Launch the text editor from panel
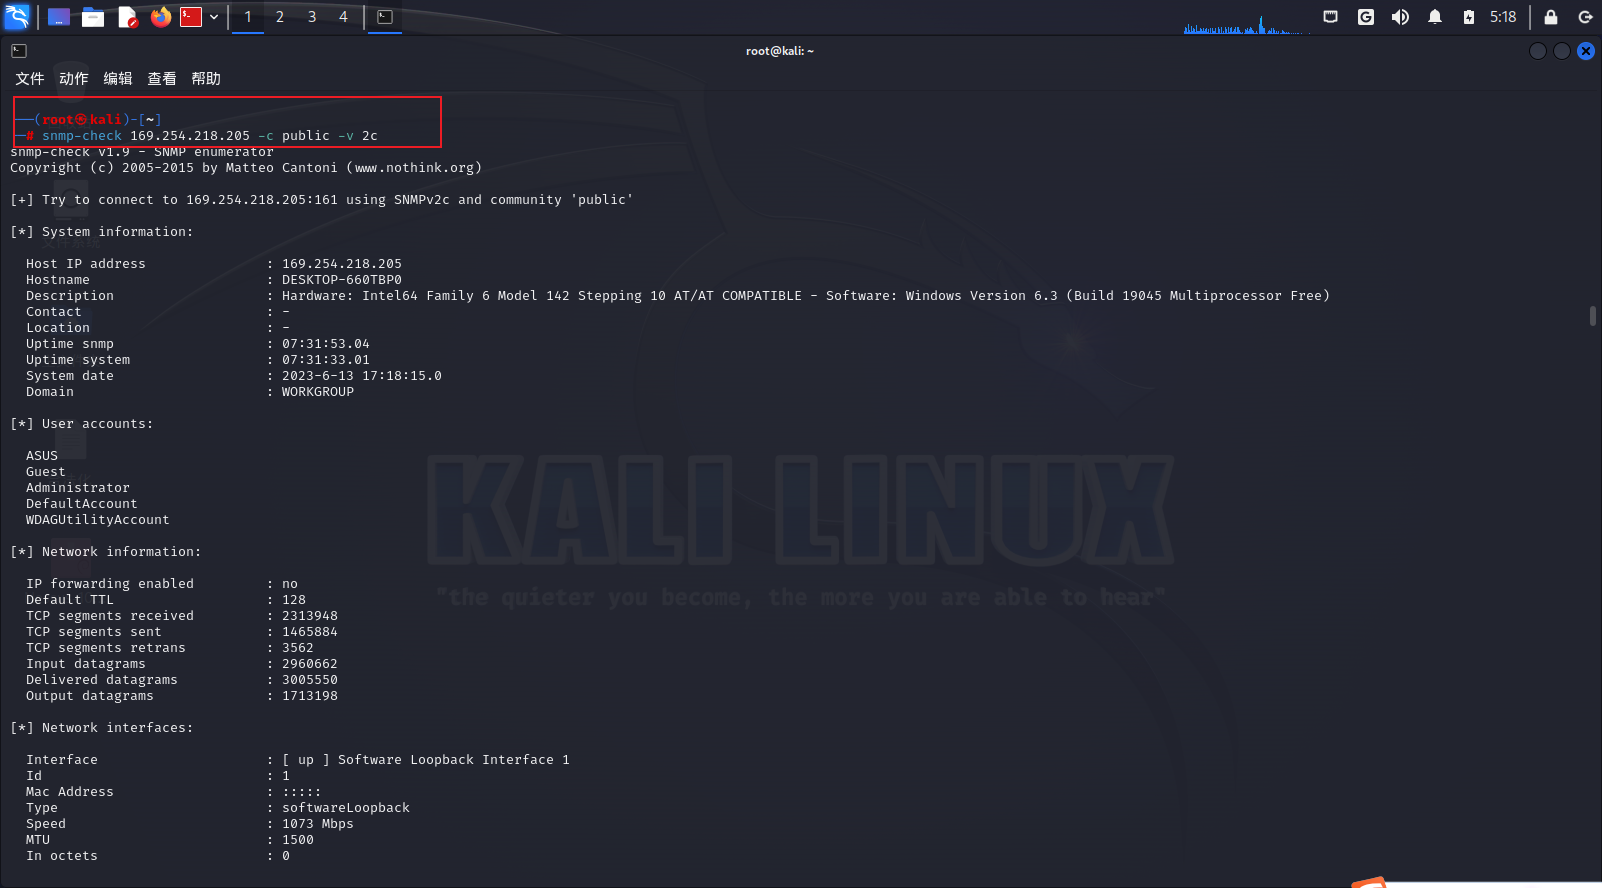Viewport: 1602px width, 888px height. click(x=127, y=17)
